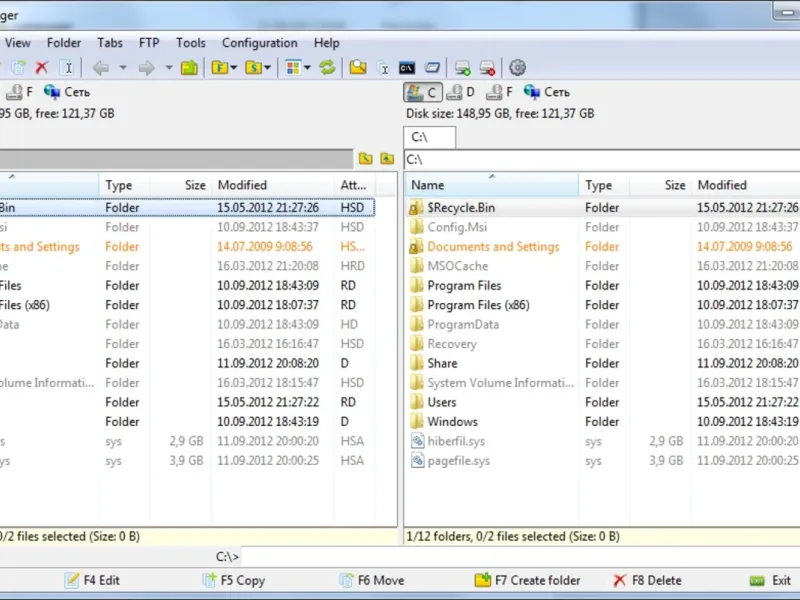This screenshot has width=800, height=600.
Task: Click the hiberfil.sys file icon
Action: (418, 441)
